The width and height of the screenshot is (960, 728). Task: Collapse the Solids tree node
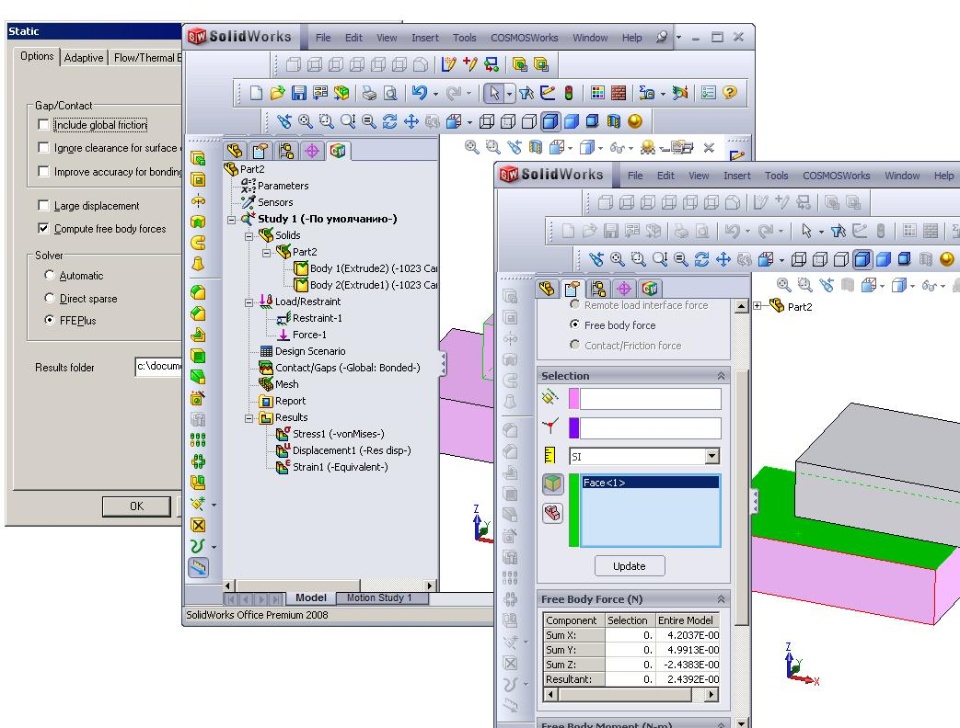point(249,236)
